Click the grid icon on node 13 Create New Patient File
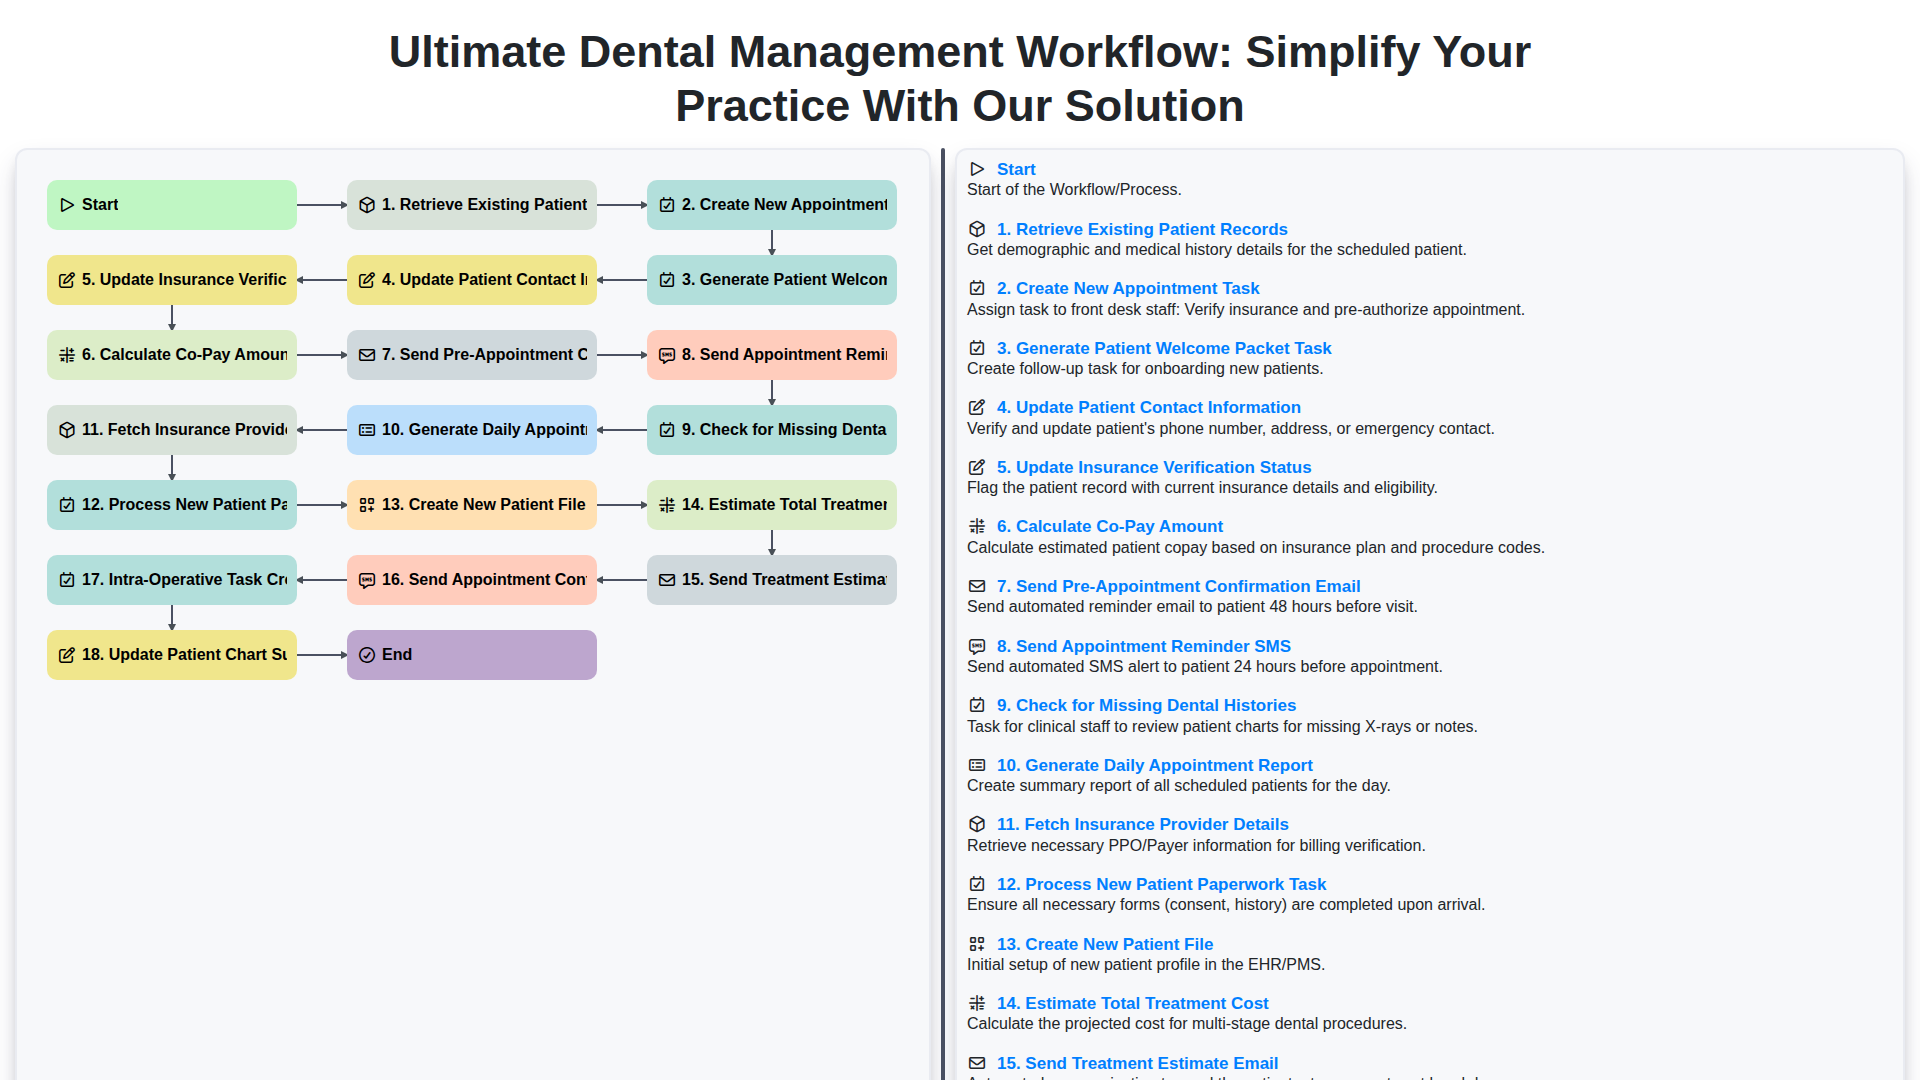1920x1080 pixels. (366, 505)
